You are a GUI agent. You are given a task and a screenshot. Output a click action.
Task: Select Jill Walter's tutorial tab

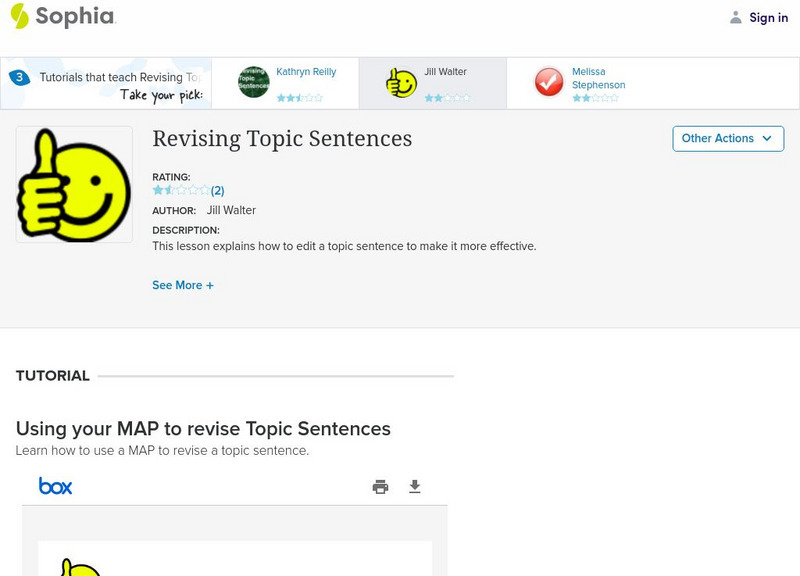click(445, 72)
